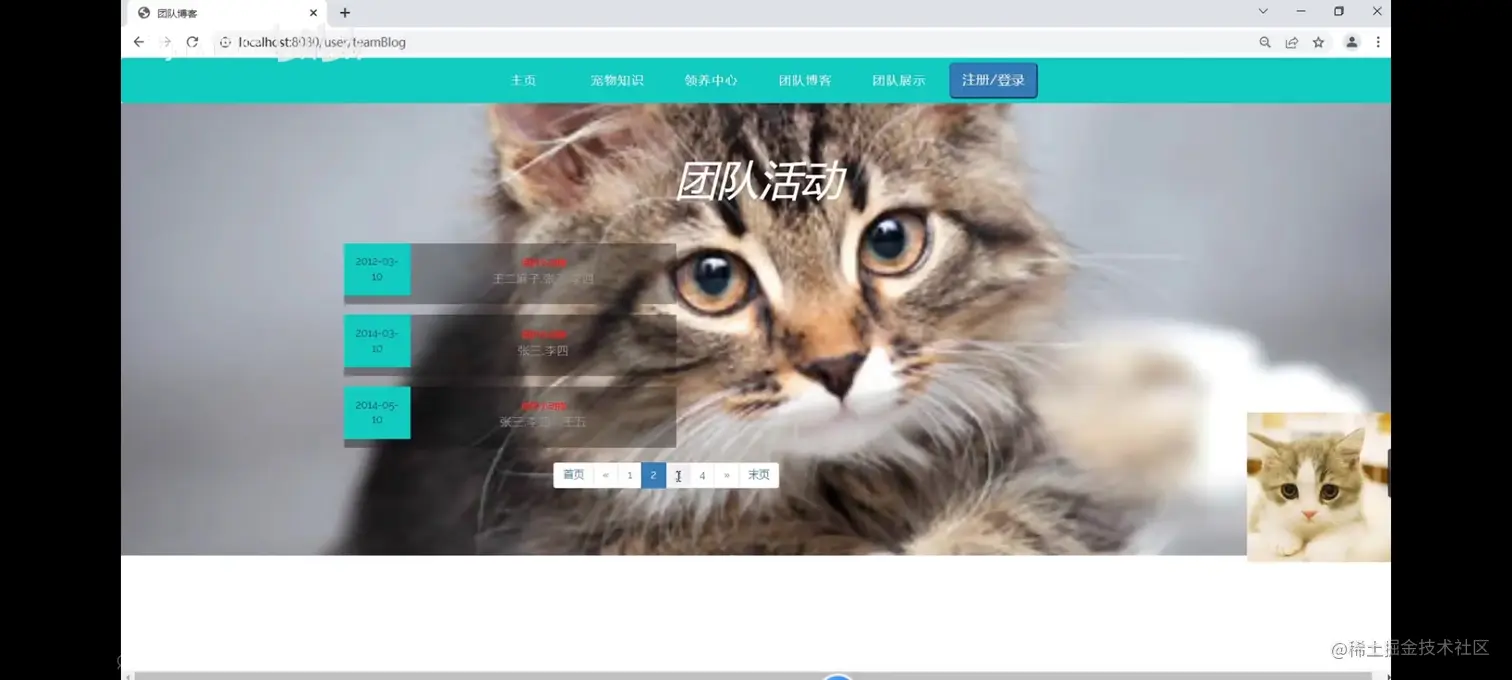Go to page 4 in pagination
Image resolution: width=1512 pixels, height=680 pixels.
coord(702,475)
